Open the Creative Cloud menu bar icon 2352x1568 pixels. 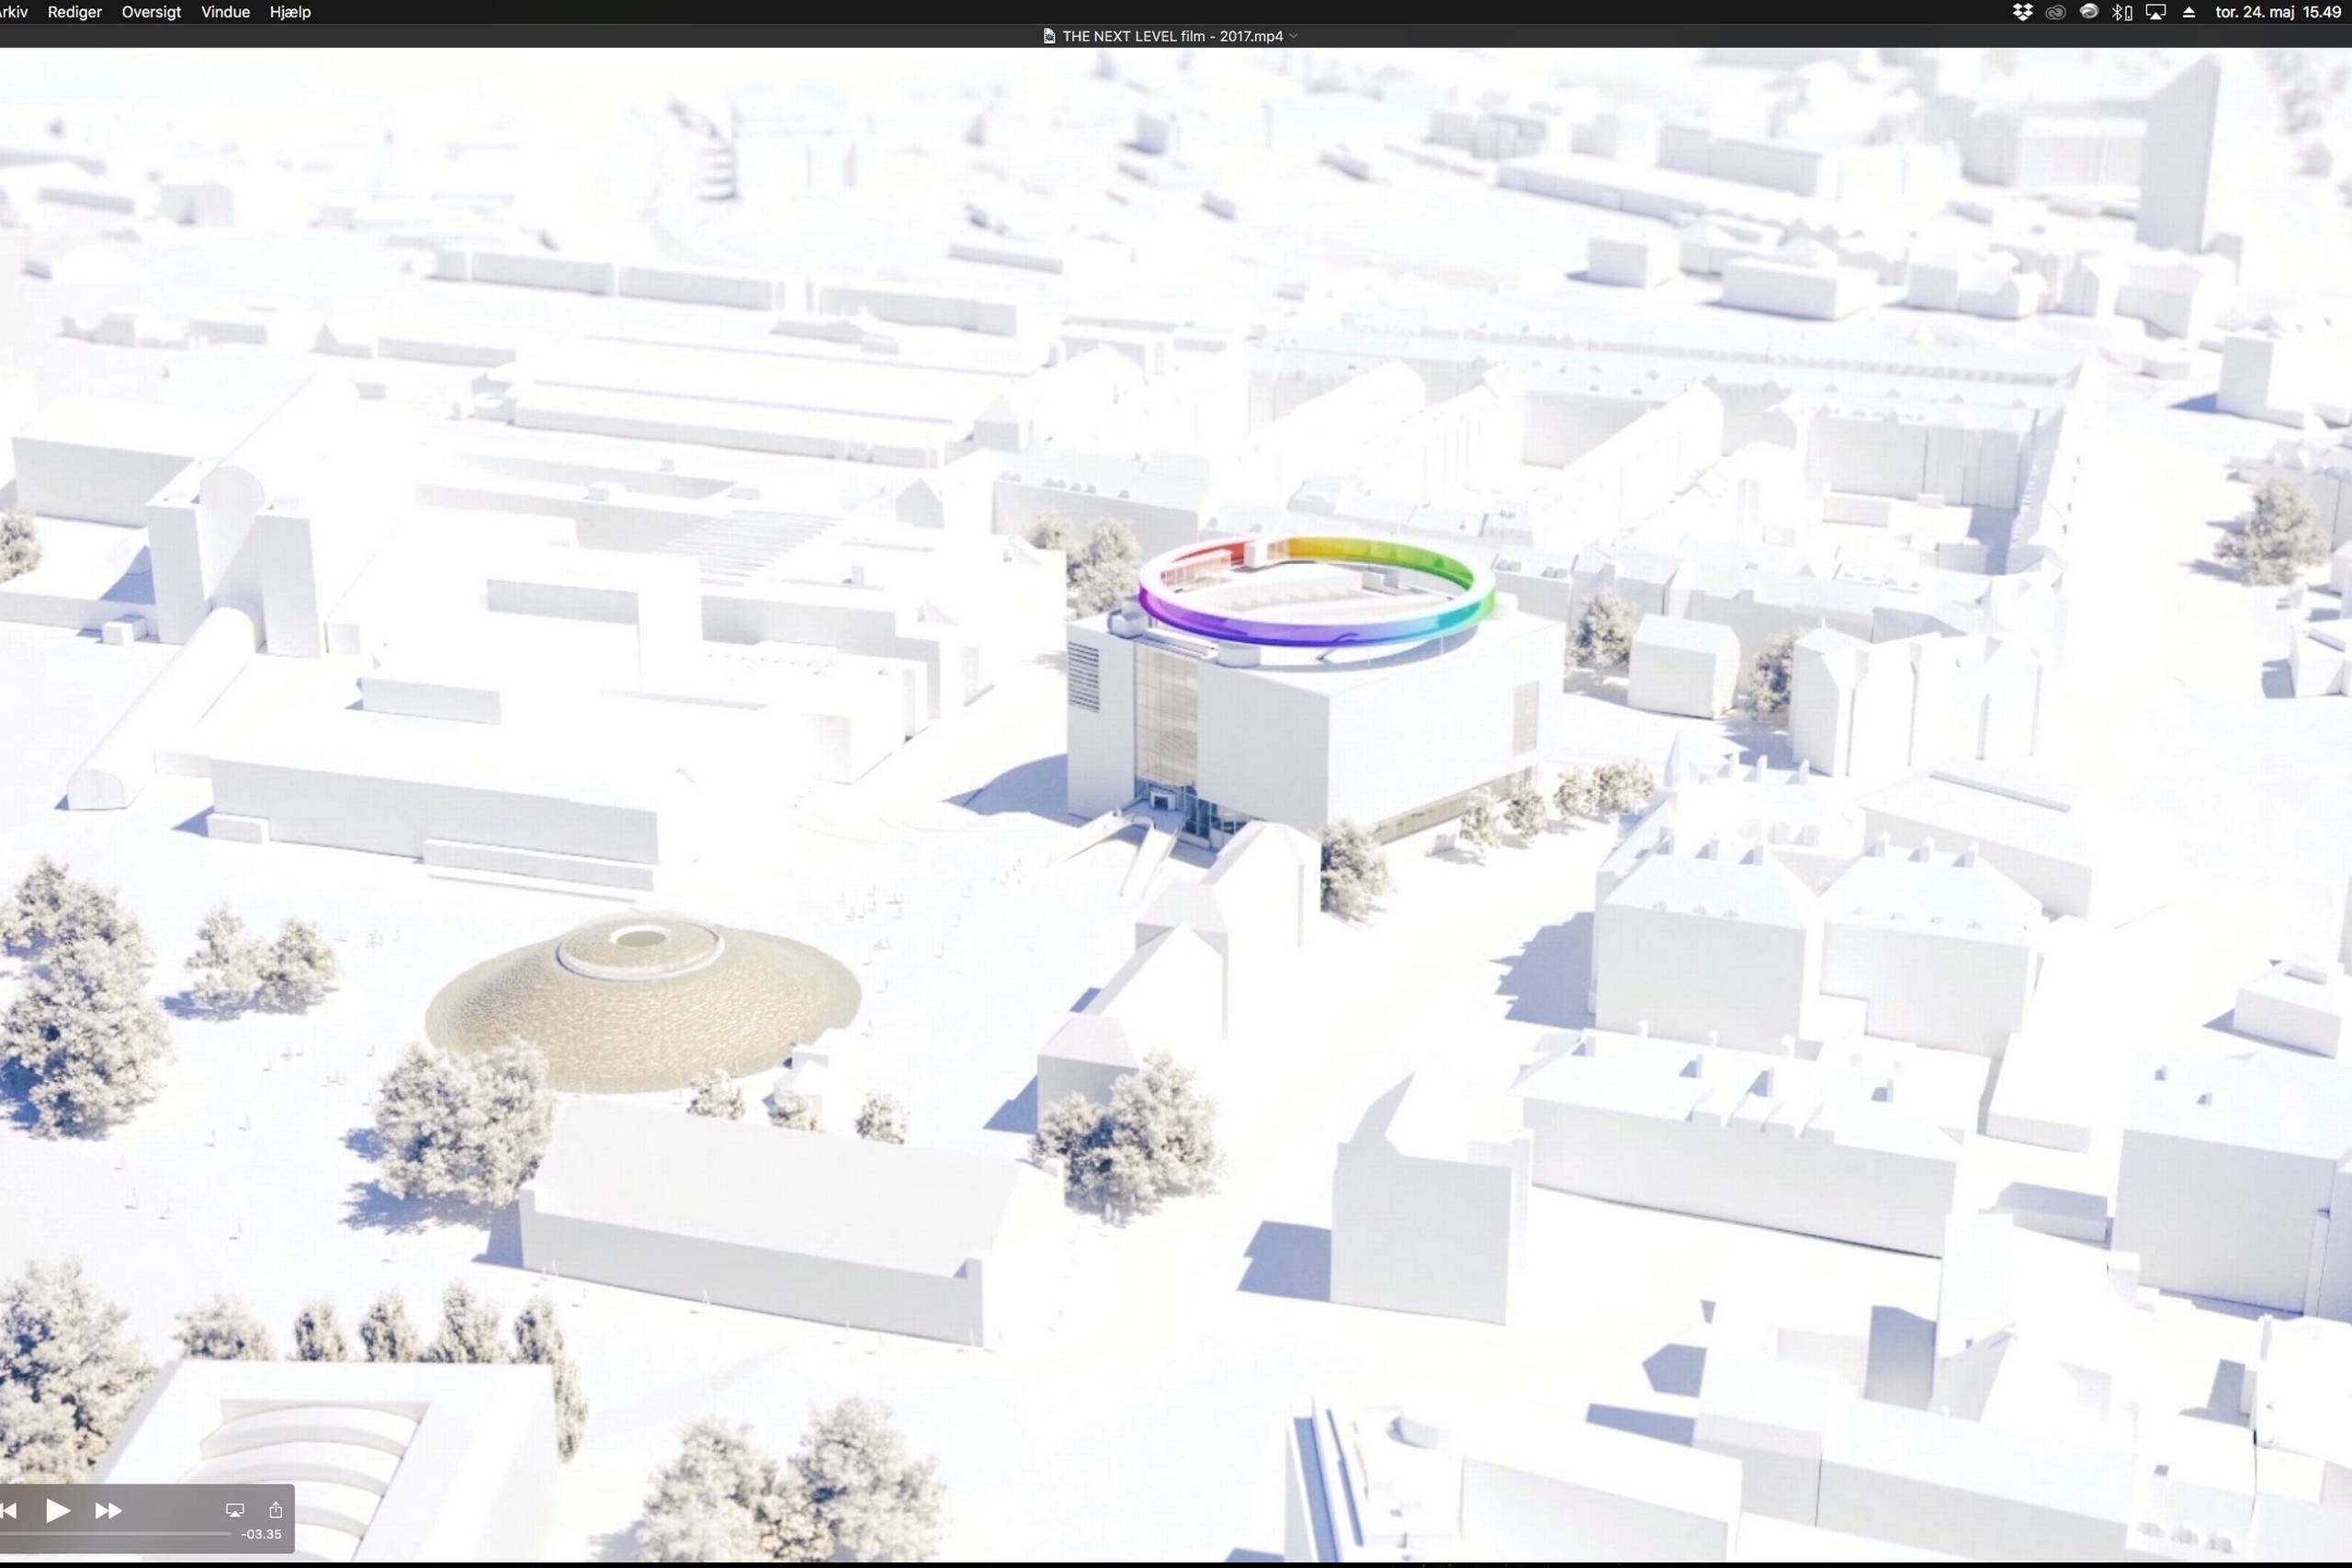2055,12
